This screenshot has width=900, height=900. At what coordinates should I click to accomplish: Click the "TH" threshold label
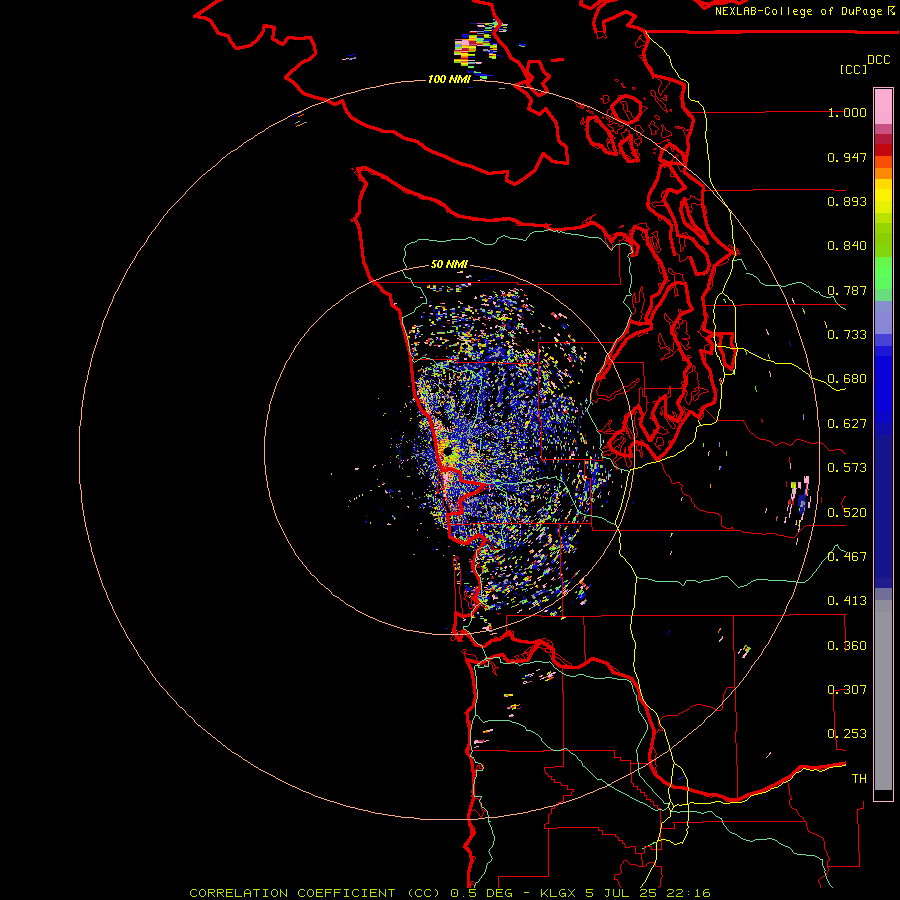(859, 779)
